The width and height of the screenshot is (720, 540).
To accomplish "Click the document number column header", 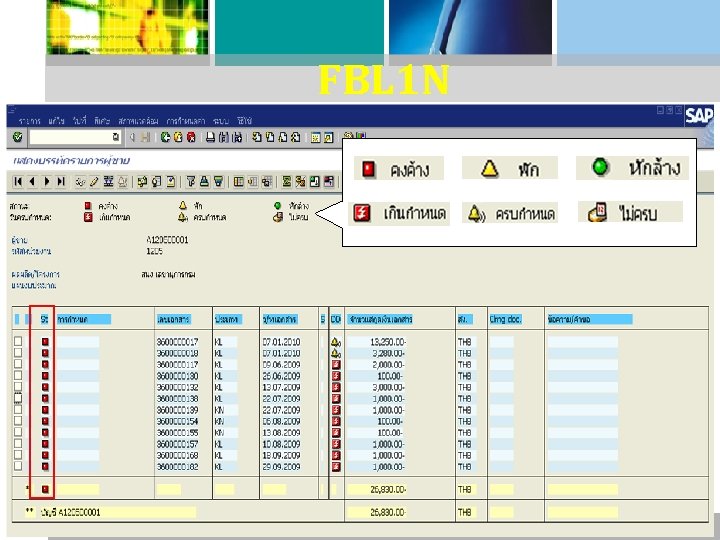I will click(174, 319).
